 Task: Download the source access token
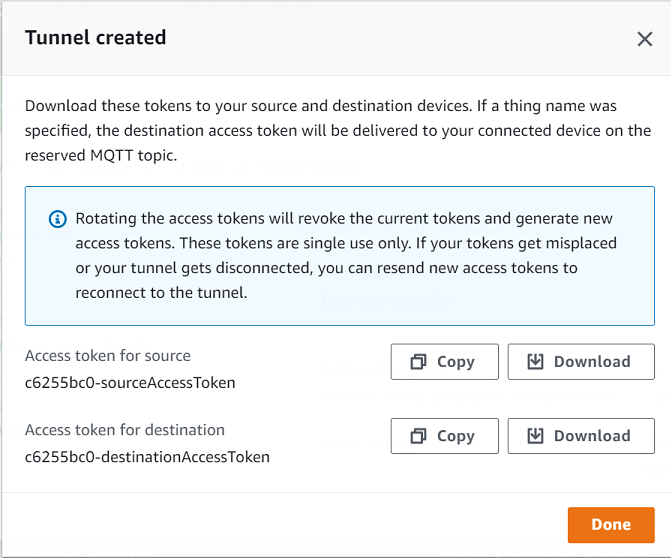coord(581,362)
